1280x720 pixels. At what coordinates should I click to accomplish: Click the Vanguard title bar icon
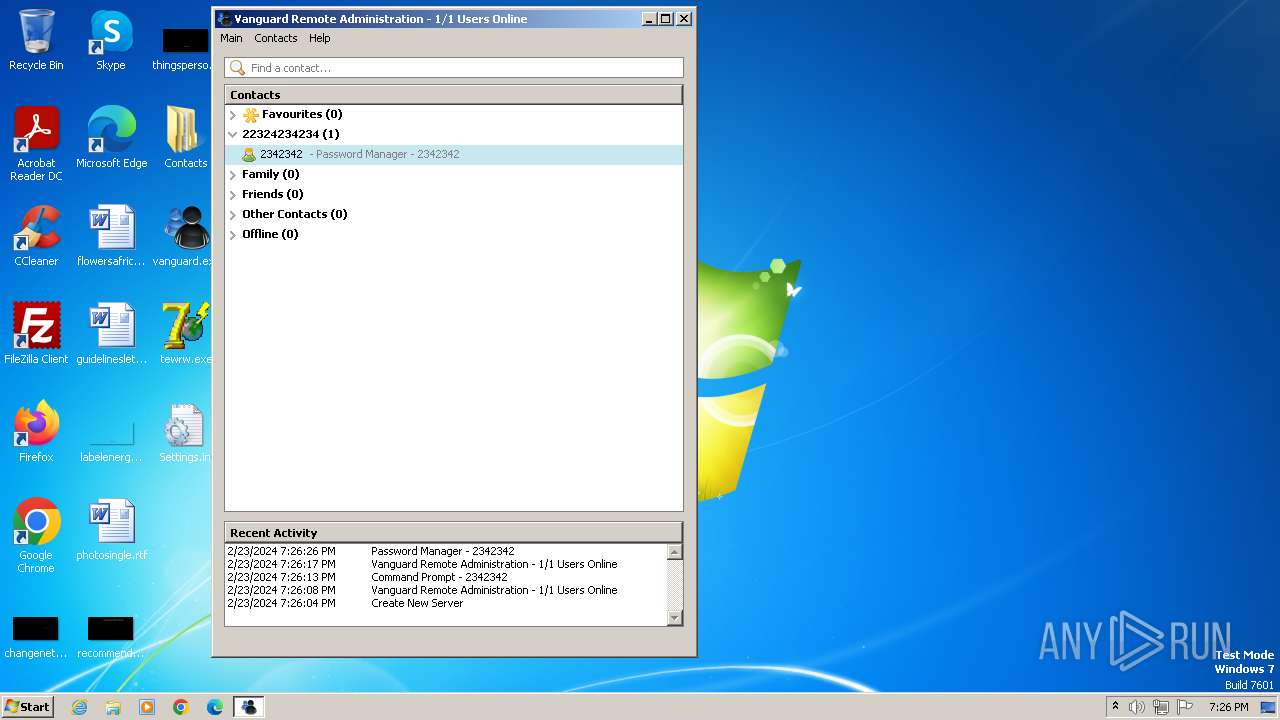pyautogui.click(x=225, y=19)
